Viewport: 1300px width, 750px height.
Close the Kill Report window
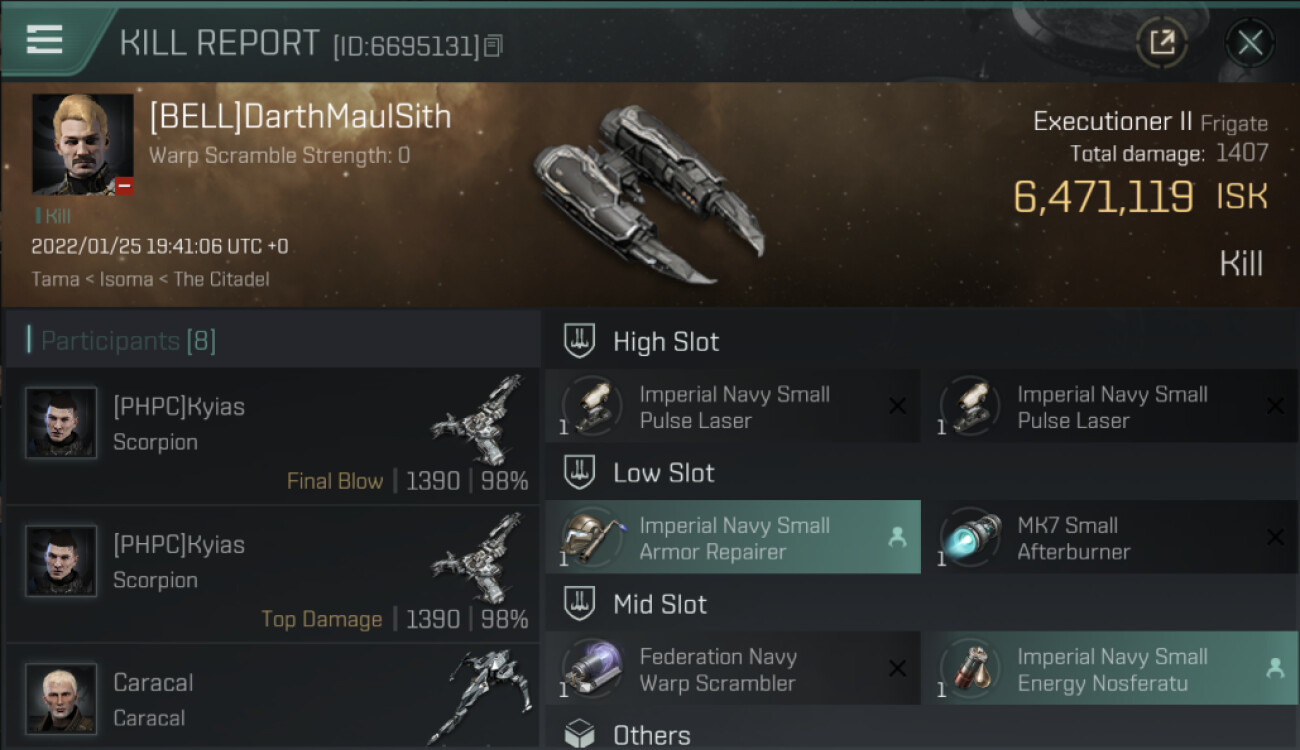pyautogui.click(x=1249, y=43)
